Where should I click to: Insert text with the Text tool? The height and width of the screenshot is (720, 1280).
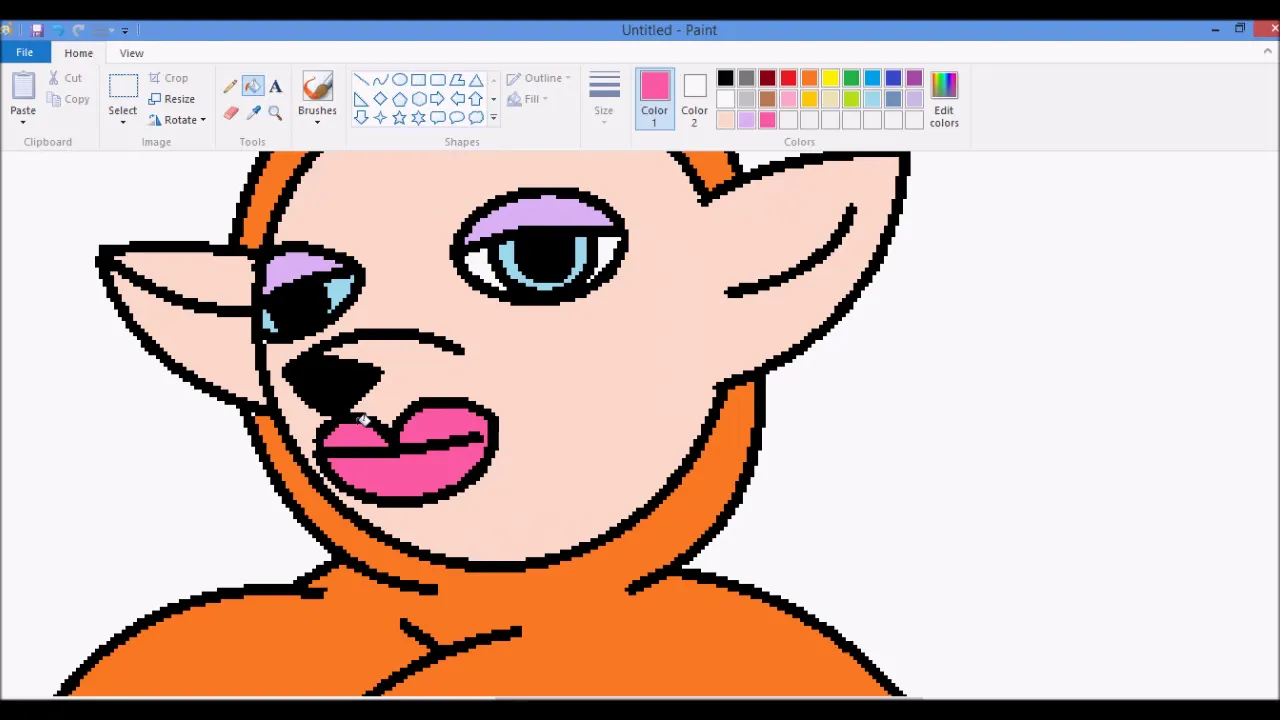(275, 87)
